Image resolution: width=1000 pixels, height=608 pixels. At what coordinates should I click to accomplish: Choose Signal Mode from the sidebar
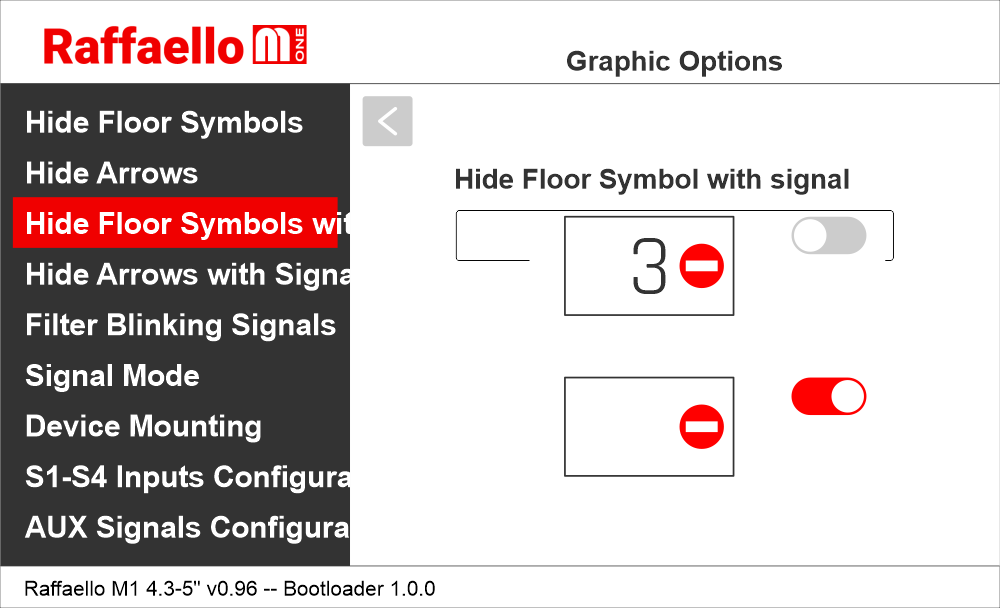tap(112, 376)
